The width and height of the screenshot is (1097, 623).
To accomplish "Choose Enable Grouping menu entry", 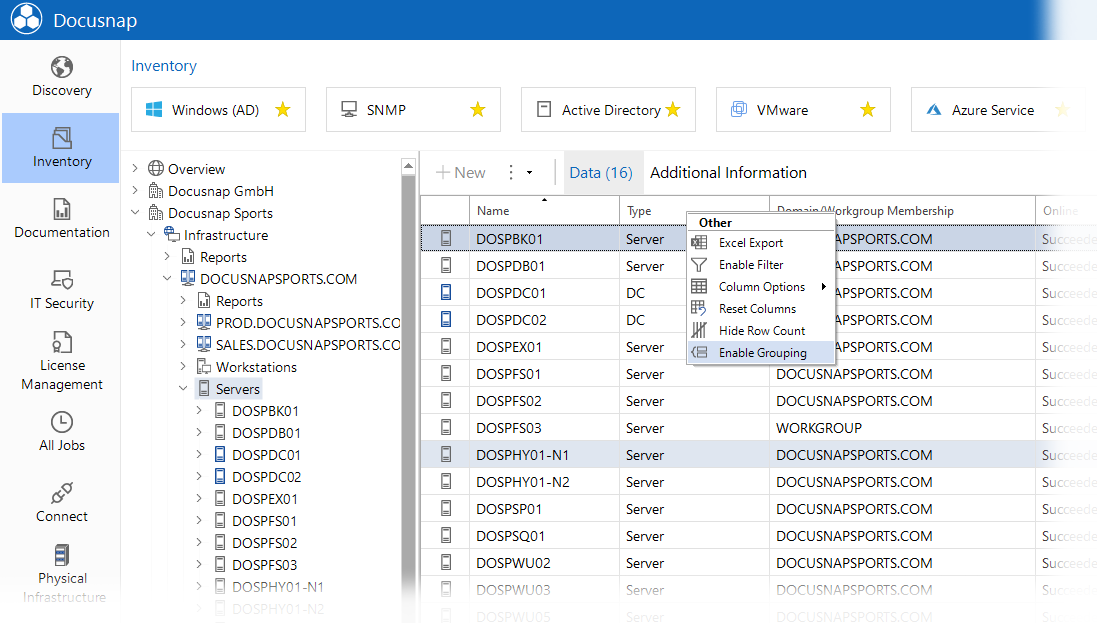I will point(761,353).
